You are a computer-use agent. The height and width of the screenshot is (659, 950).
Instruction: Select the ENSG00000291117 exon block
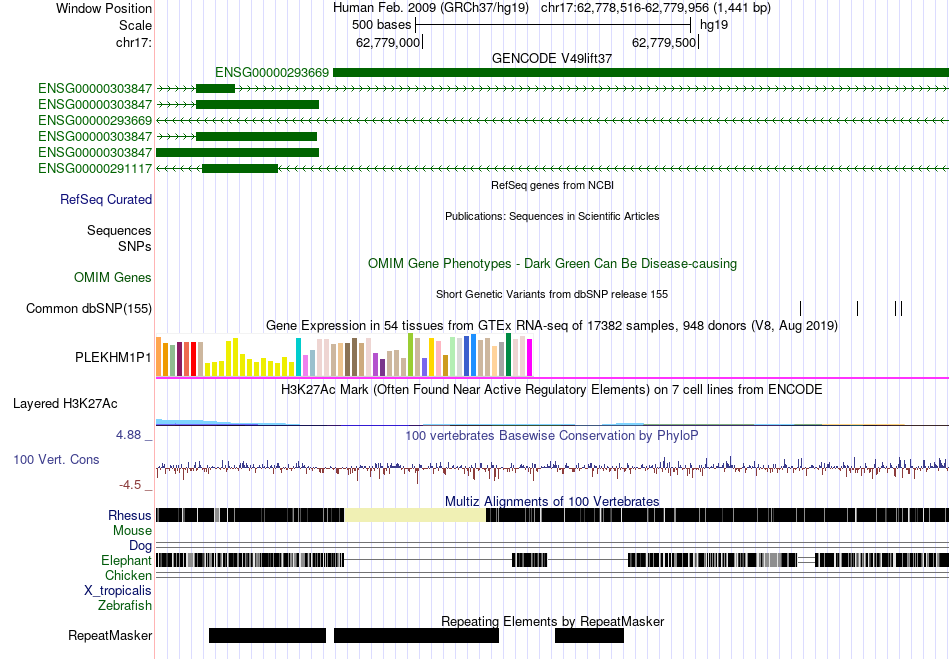(x=240, y=168)
